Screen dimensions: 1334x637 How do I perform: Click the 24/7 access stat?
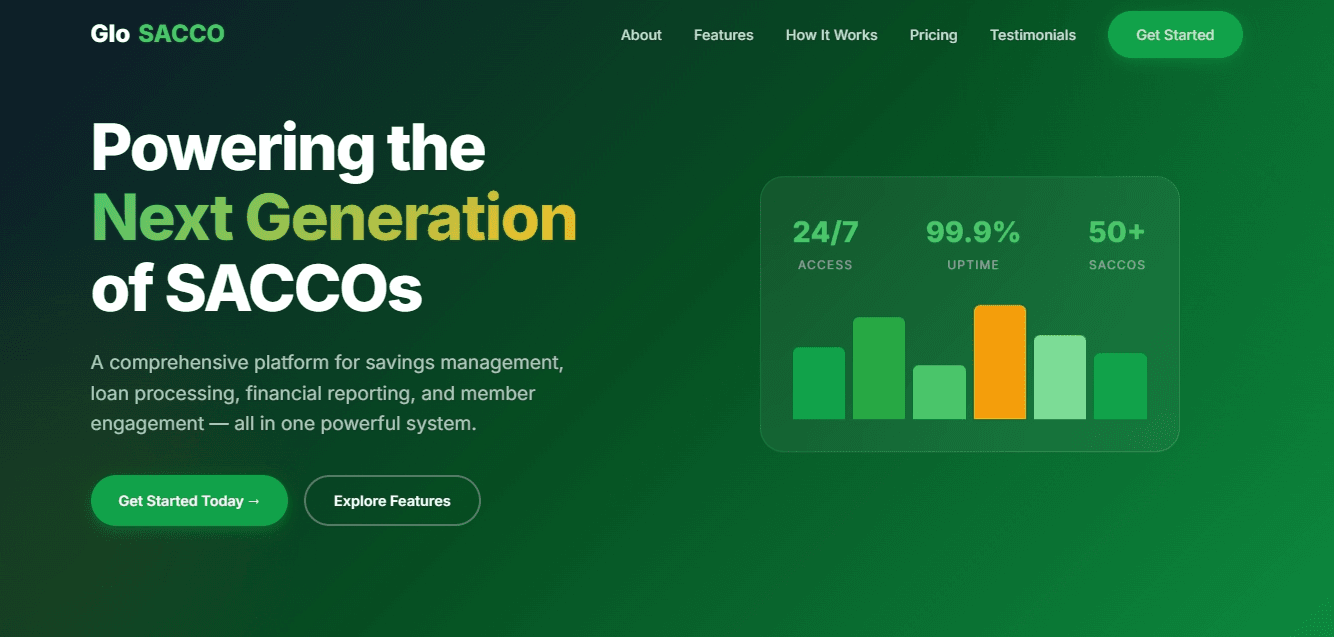pos(825,244)
